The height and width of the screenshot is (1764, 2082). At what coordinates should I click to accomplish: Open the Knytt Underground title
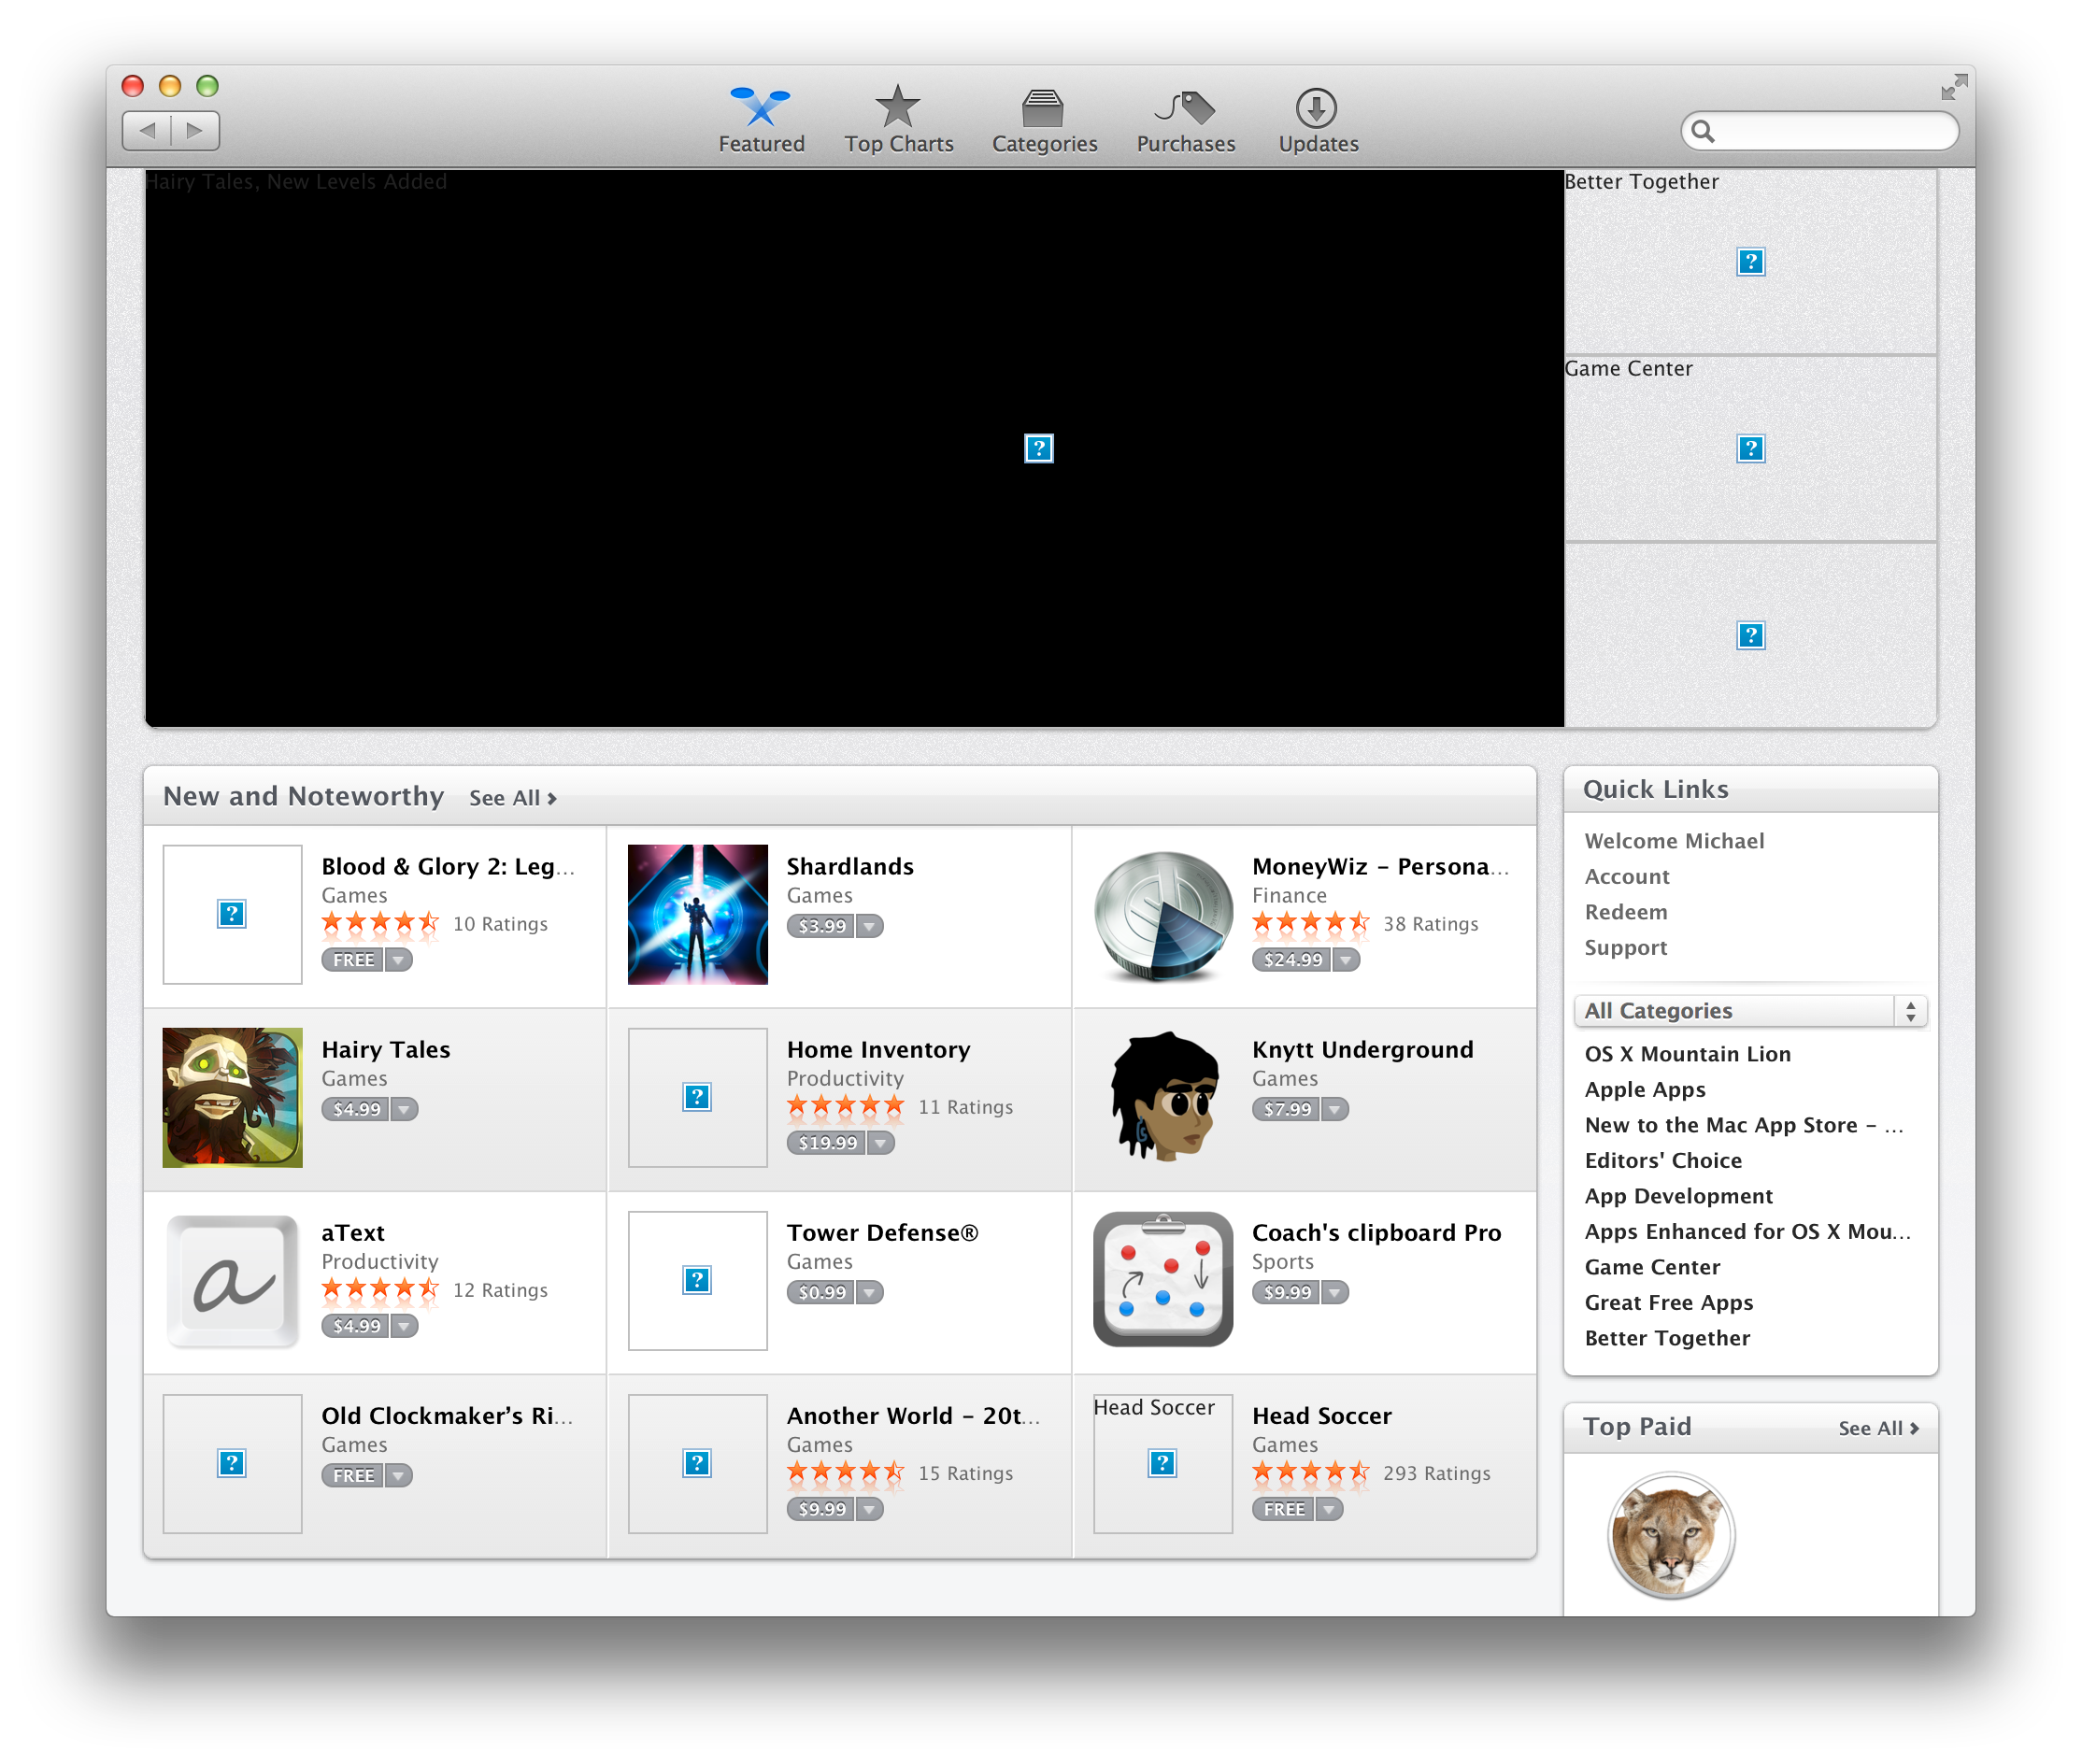[1362, 1049]
